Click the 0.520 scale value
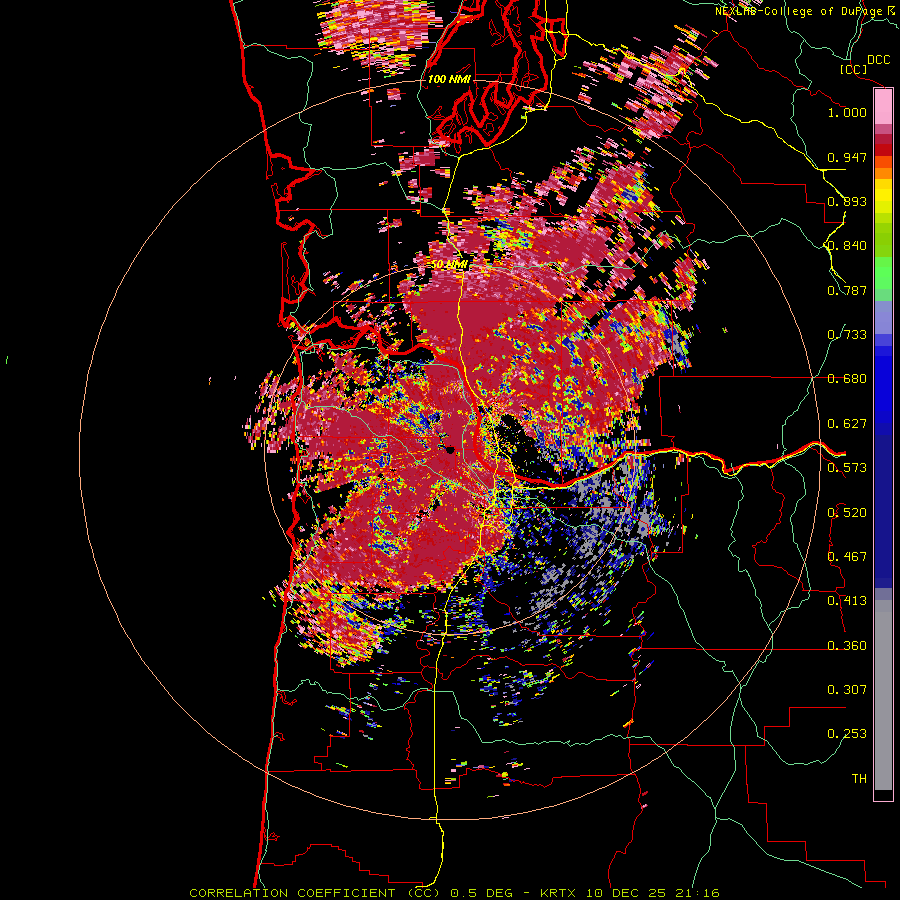900x900 pixels. 847,513
